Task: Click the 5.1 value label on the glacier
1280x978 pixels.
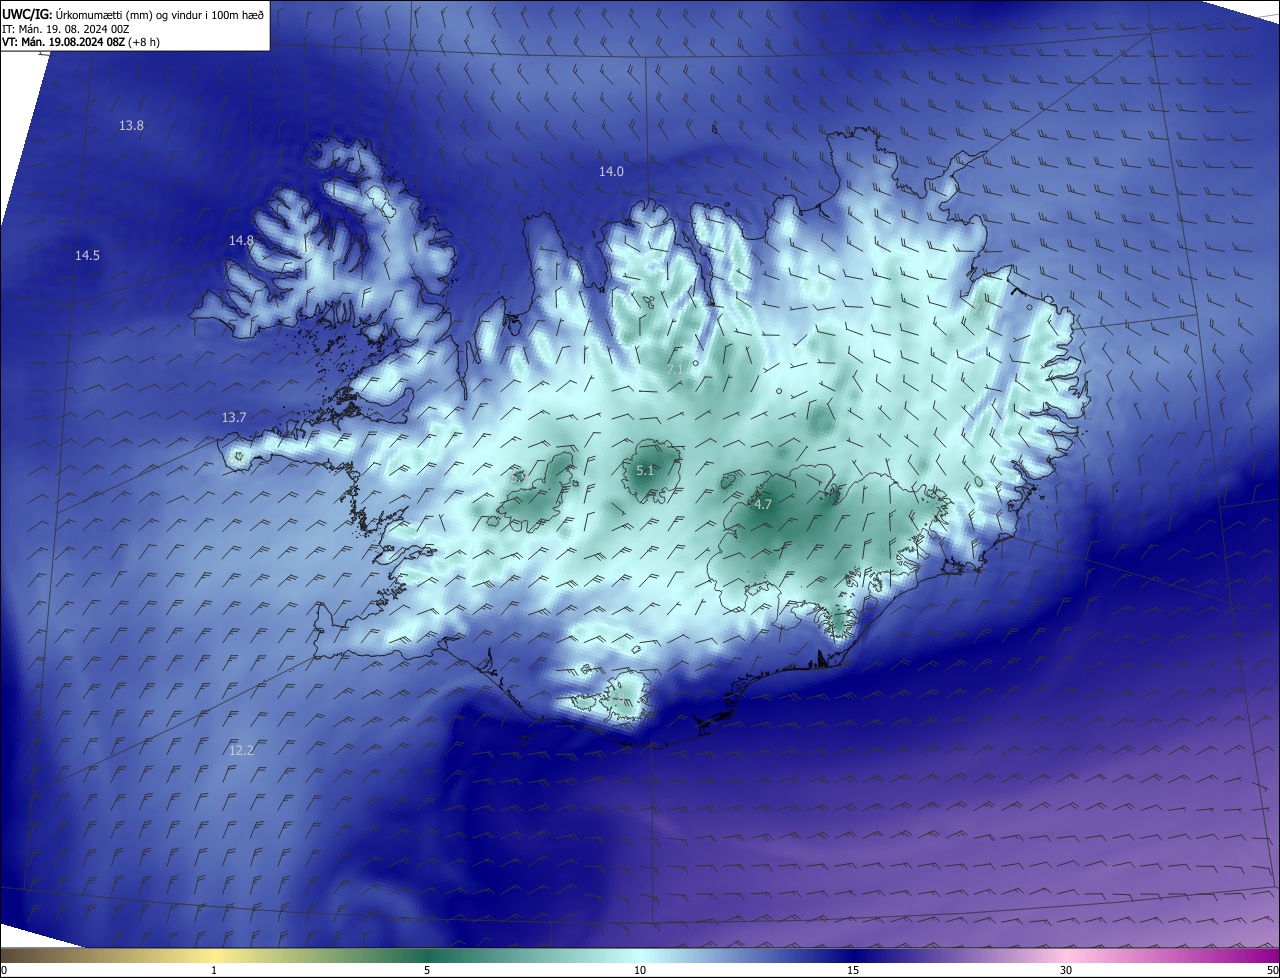Action: pos(645,471)
